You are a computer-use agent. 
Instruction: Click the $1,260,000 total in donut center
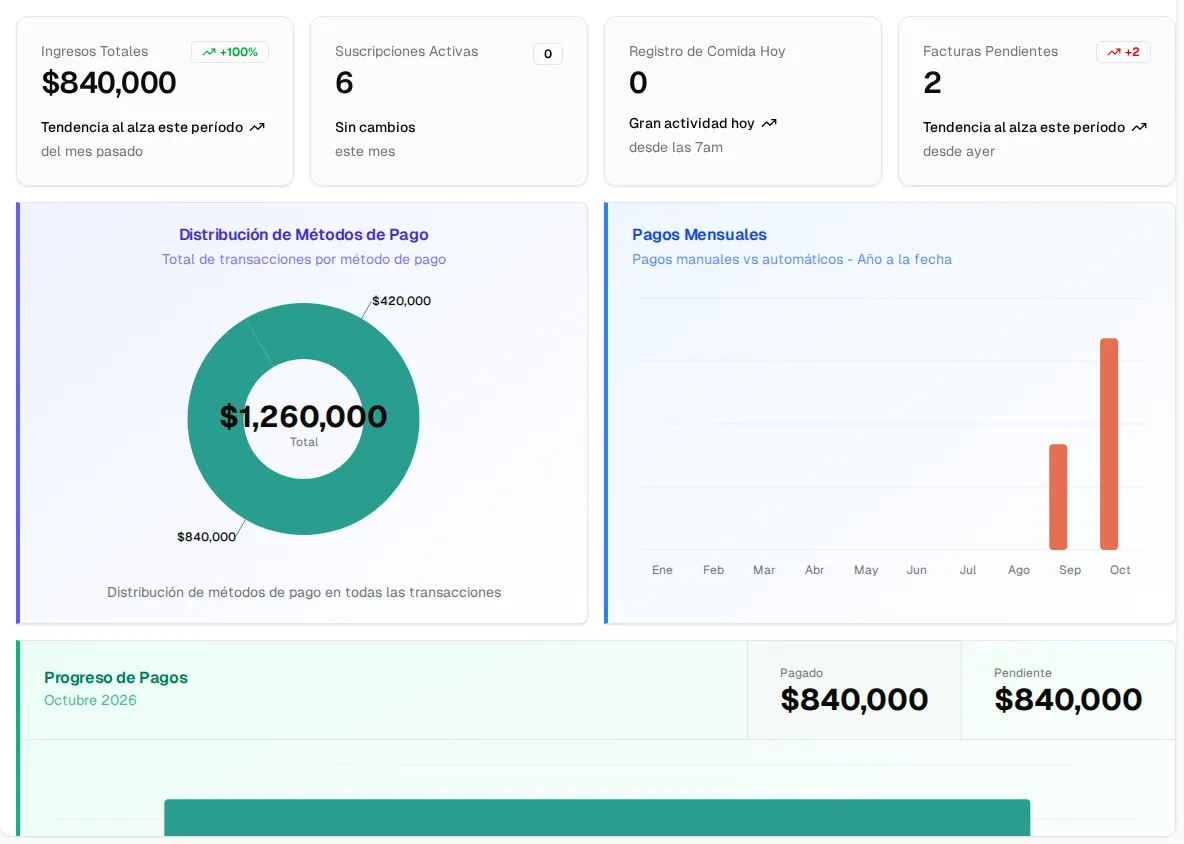[x=304, y=416]
